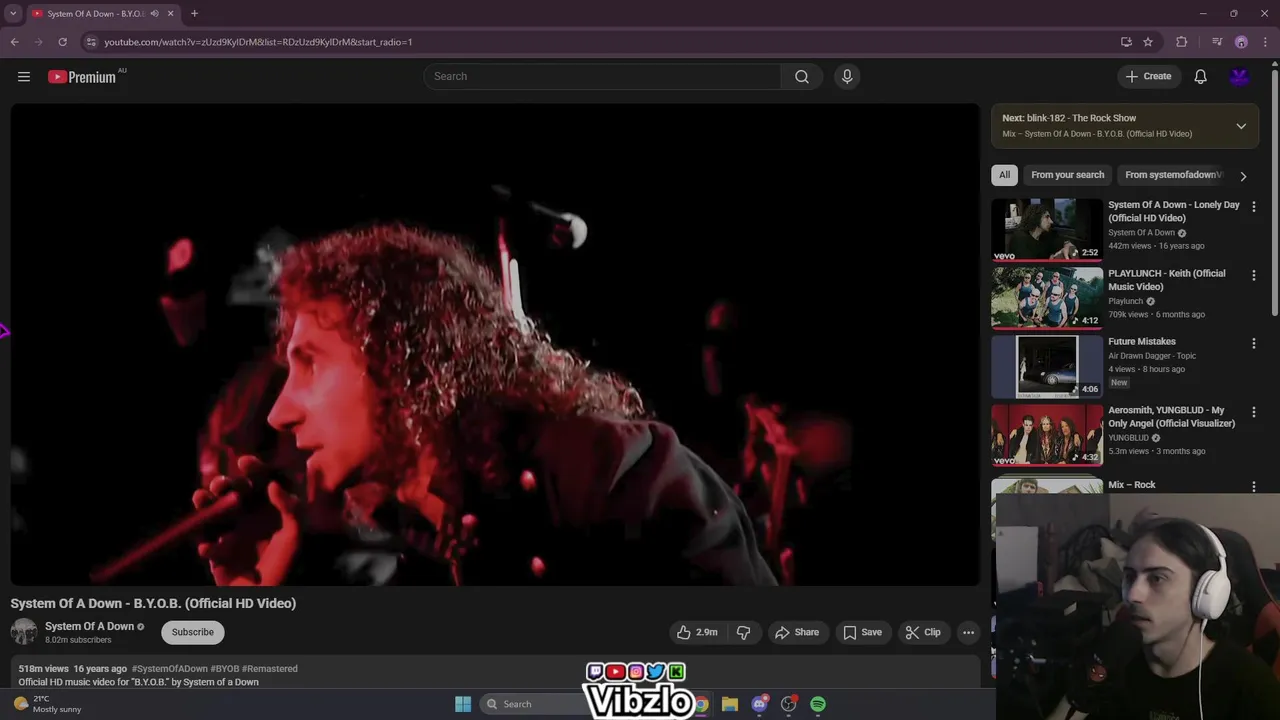
Task: Collapse the Next up mix panel
Action: pos(1241,126)
